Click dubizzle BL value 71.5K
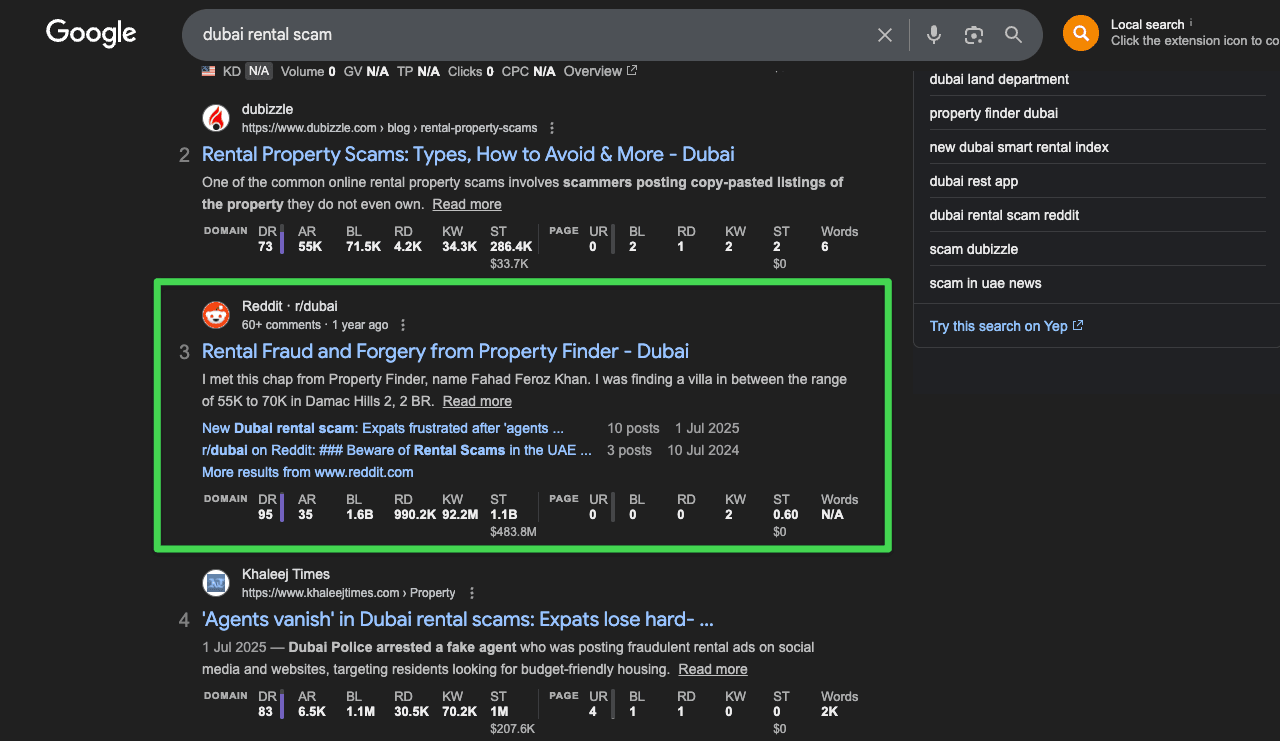The image size is (1280, 741). click(364, 247)
